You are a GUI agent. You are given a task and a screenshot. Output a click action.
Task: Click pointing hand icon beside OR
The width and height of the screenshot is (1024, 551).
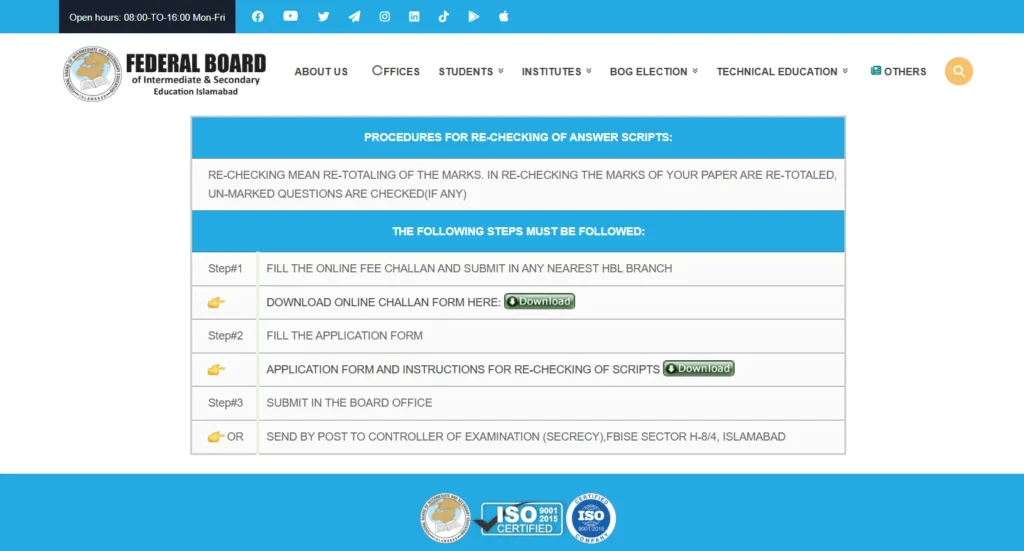(x=216, y=437)
